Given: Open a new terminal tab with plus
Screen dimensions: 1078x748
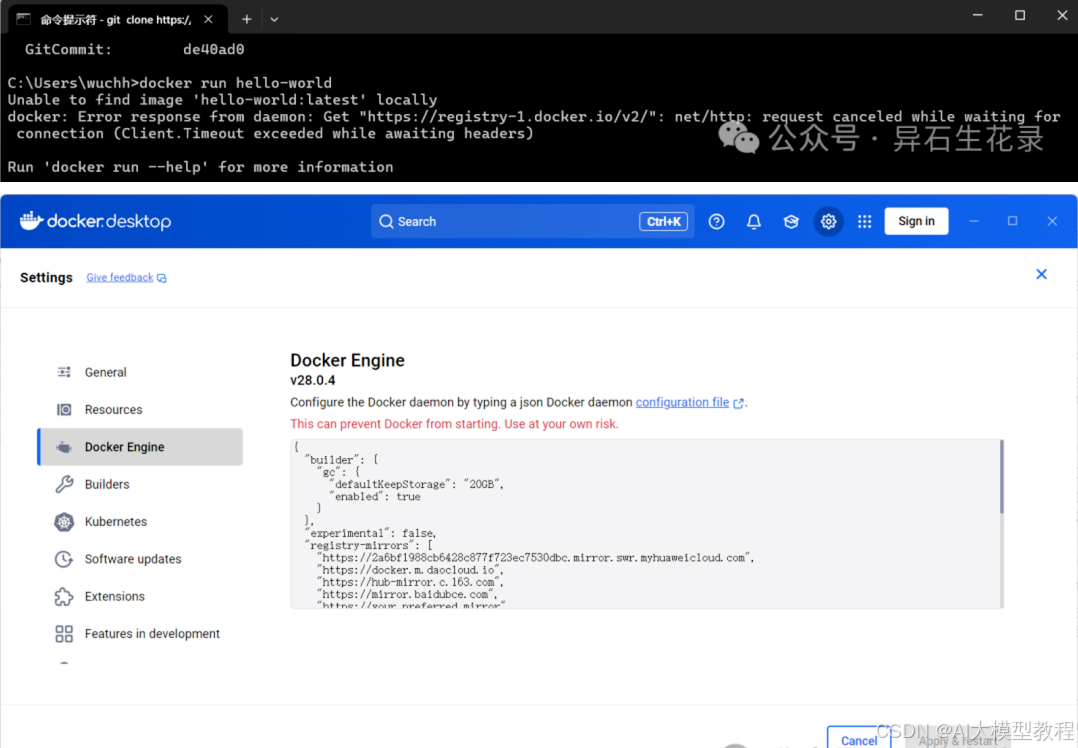Looking at the screenshot, I should click(x=247, y=19).
